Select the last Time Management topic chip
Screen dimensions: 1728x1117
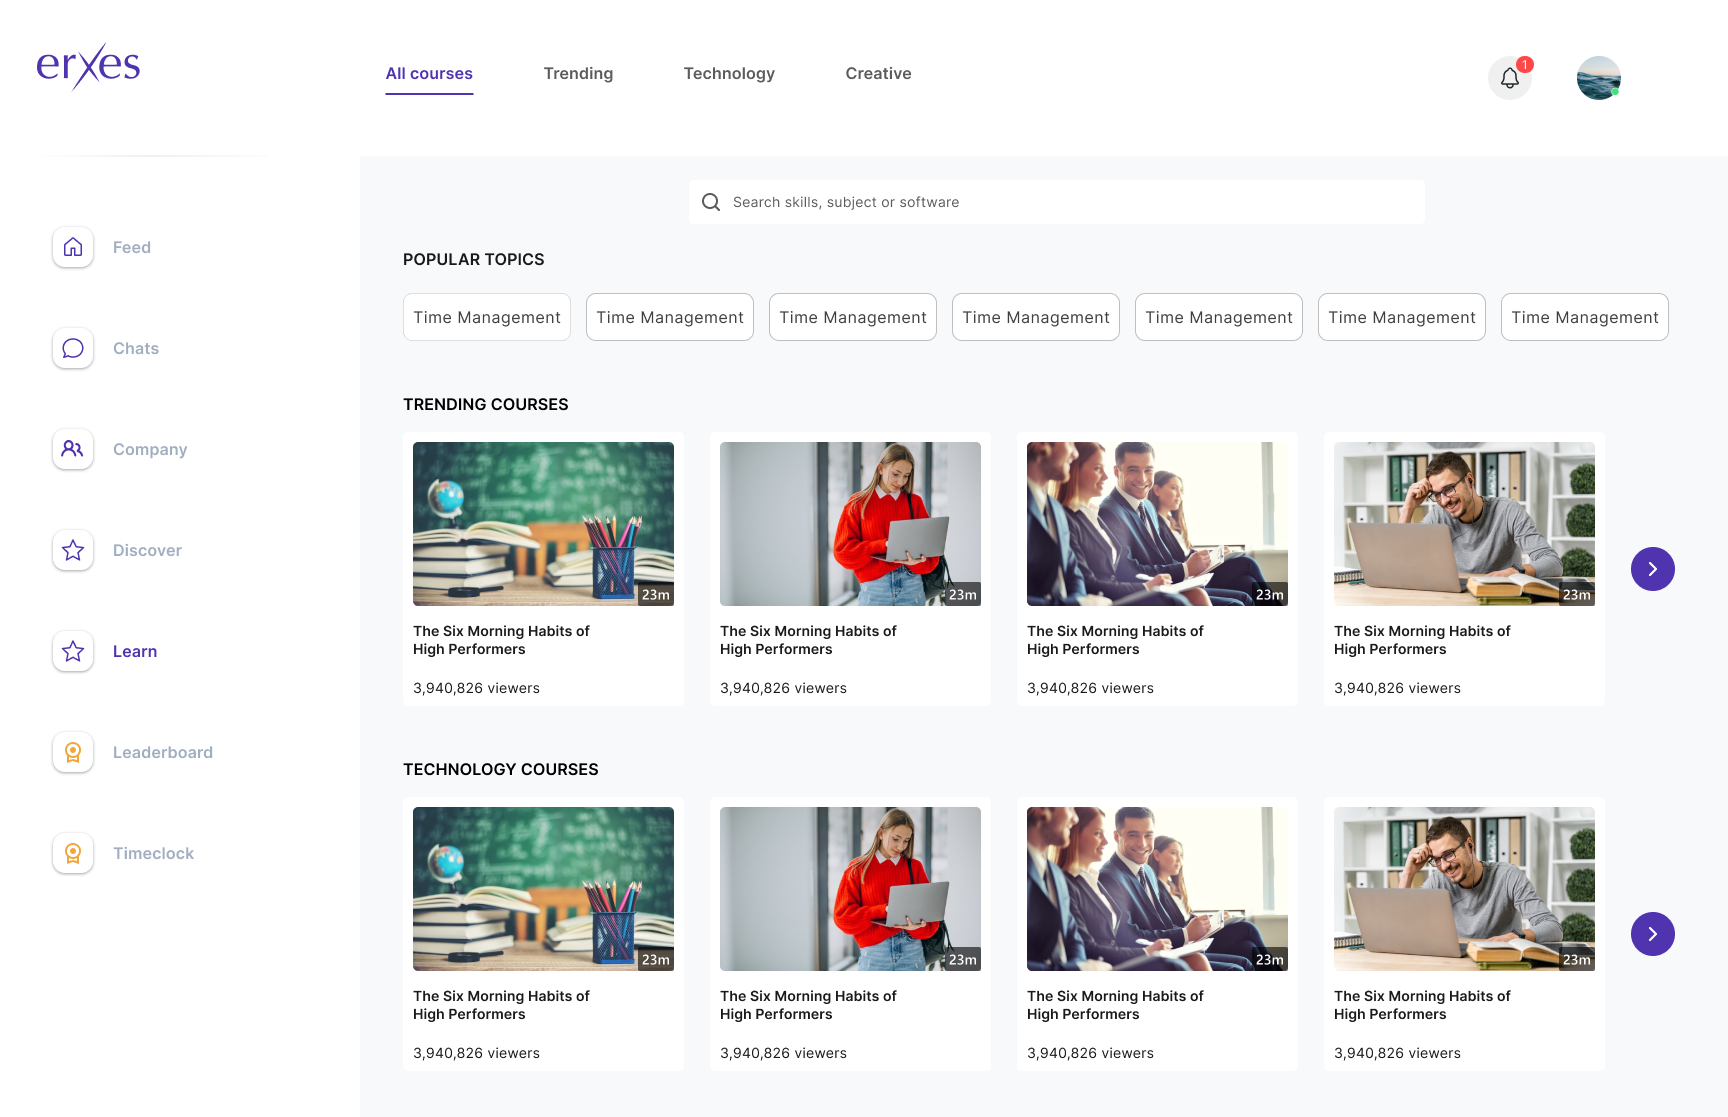[1584, 317]
